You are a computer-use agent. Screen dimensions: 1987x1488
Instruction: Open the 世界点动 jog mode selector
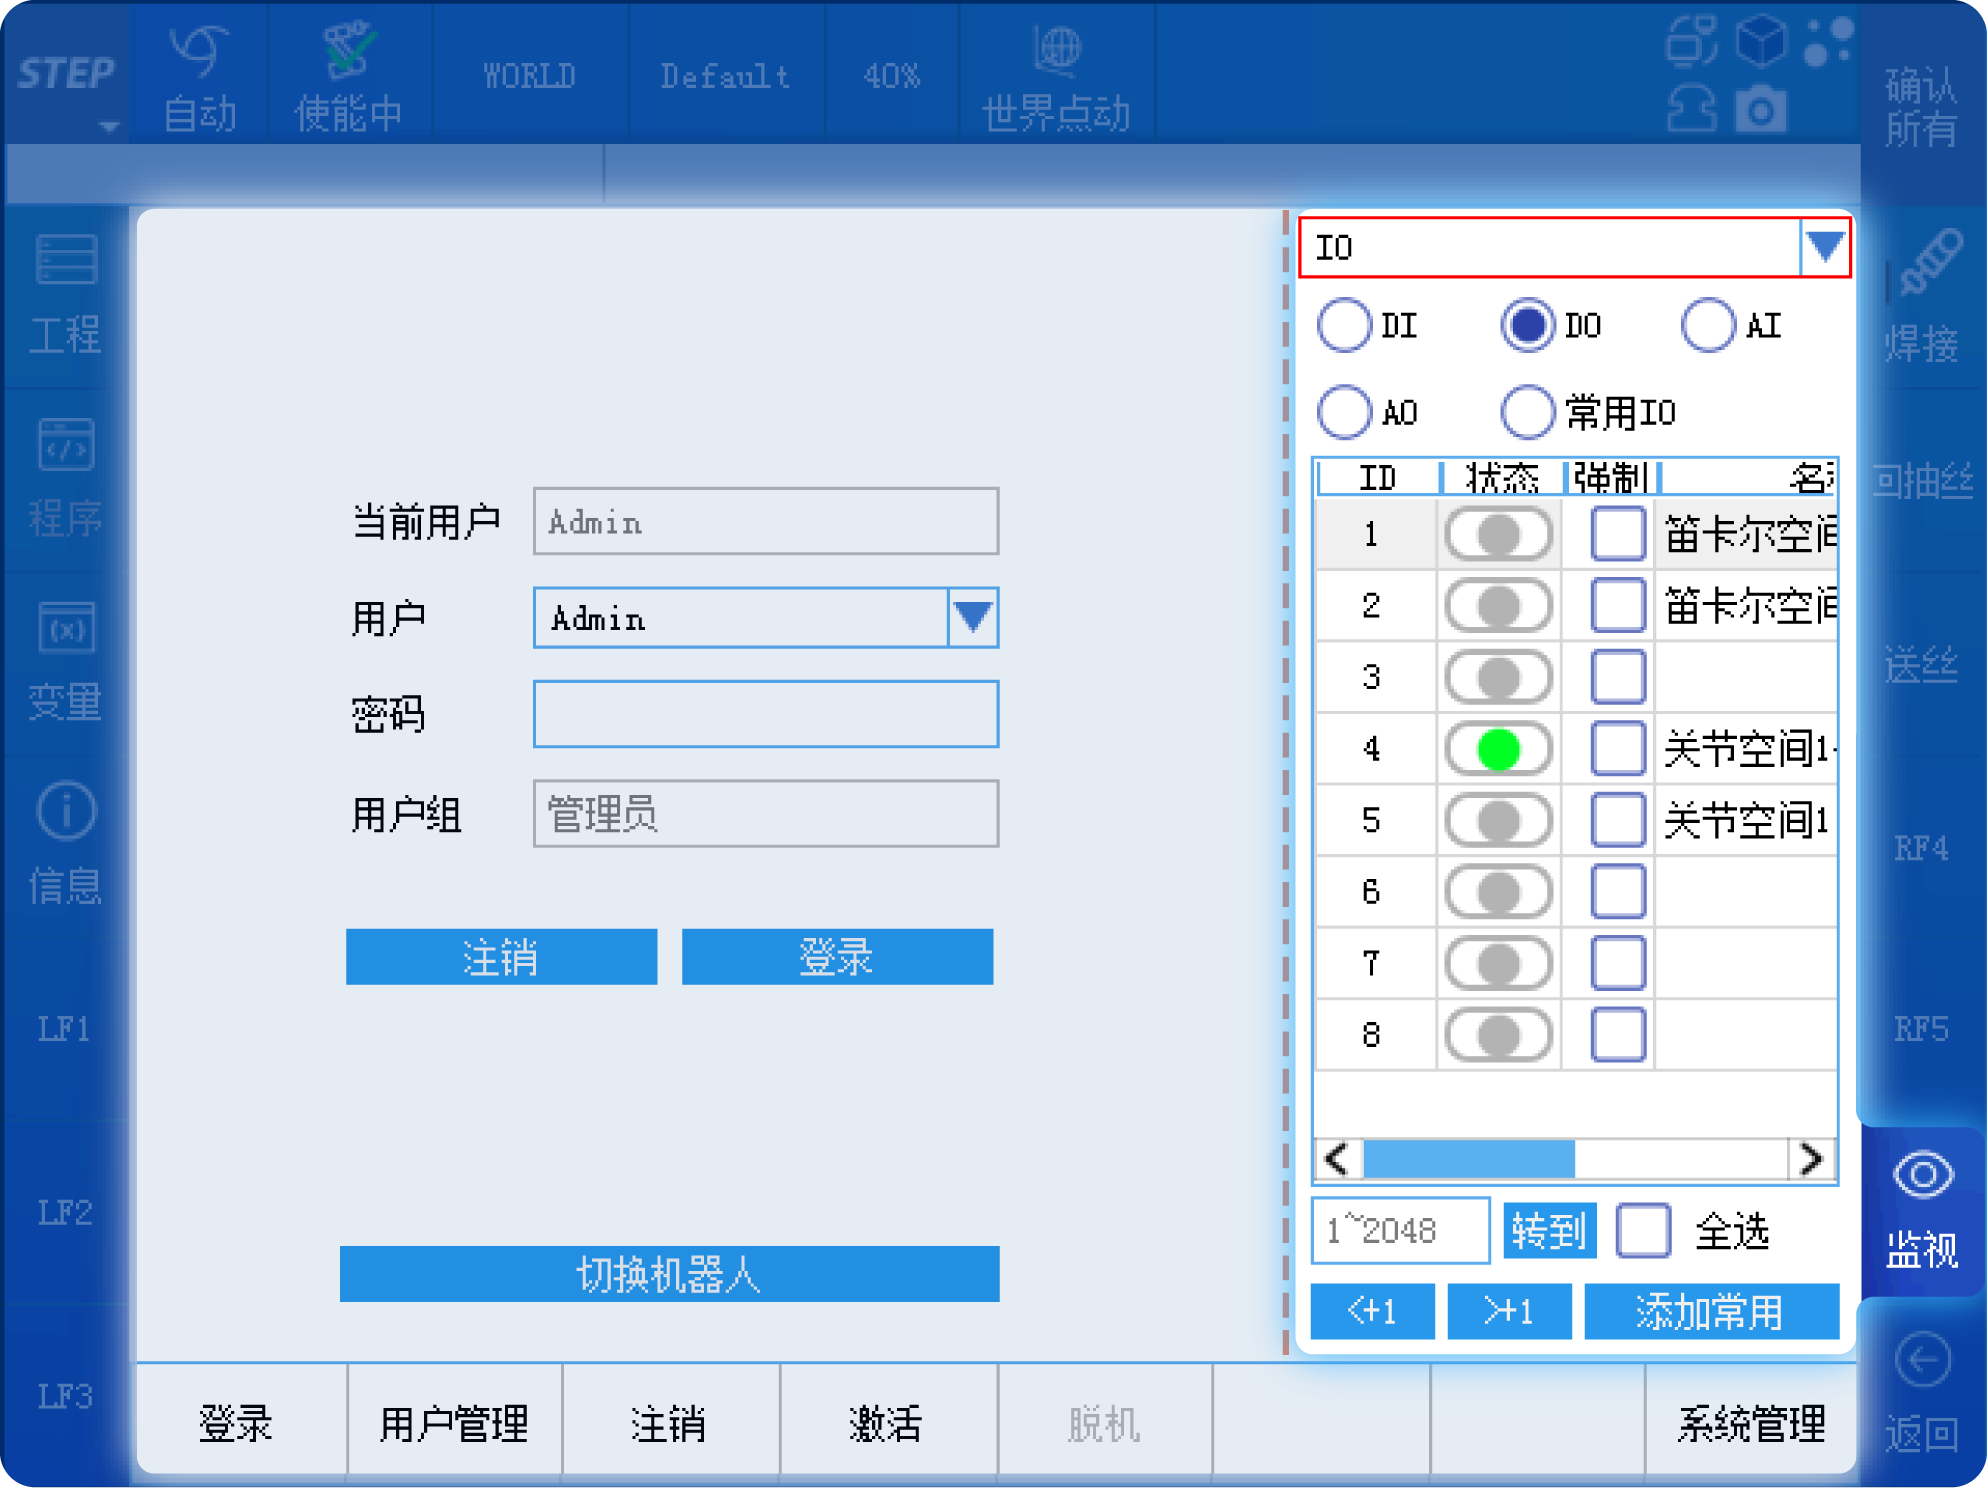[1056, 75]
